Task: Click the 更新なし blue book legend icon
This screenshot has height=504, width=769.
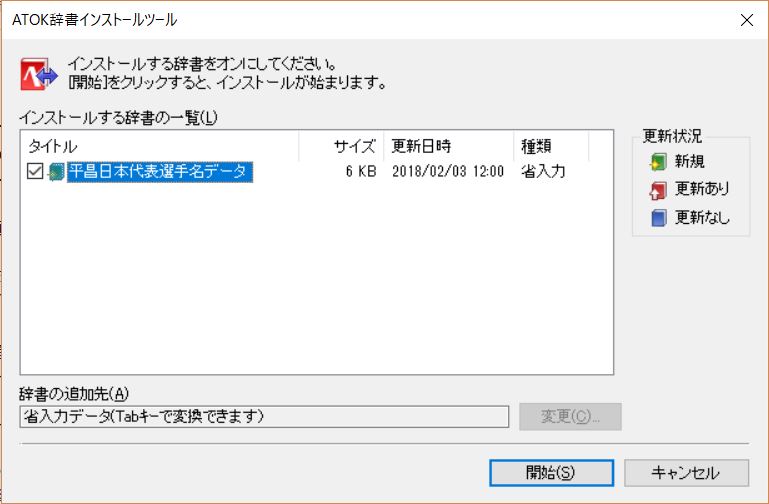Action: (x=658, y=218)
